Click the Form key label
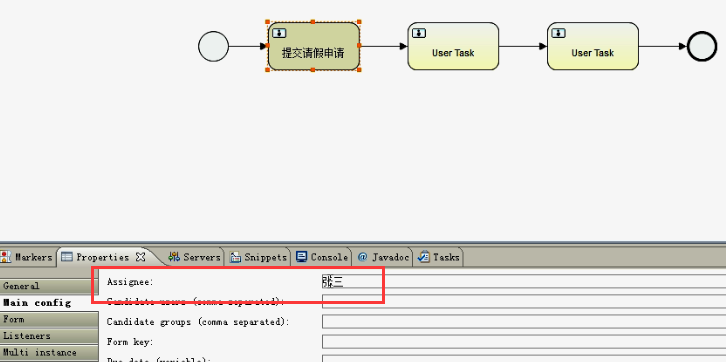The height and width of the screenshot is (362, 726). 130,342
